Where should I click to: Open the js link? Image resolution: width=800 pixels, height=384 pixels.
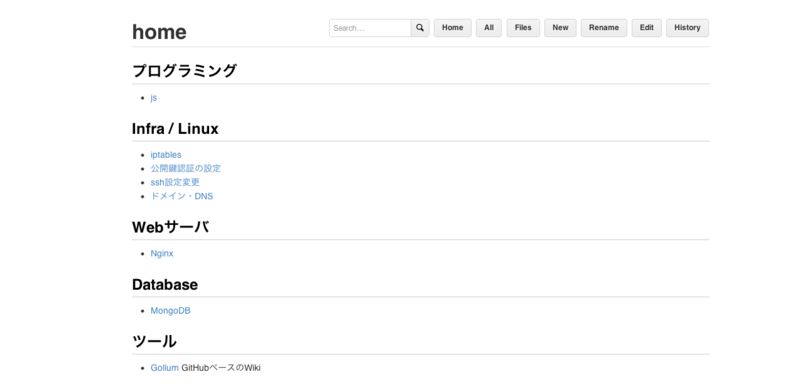(x=154, y=98)
